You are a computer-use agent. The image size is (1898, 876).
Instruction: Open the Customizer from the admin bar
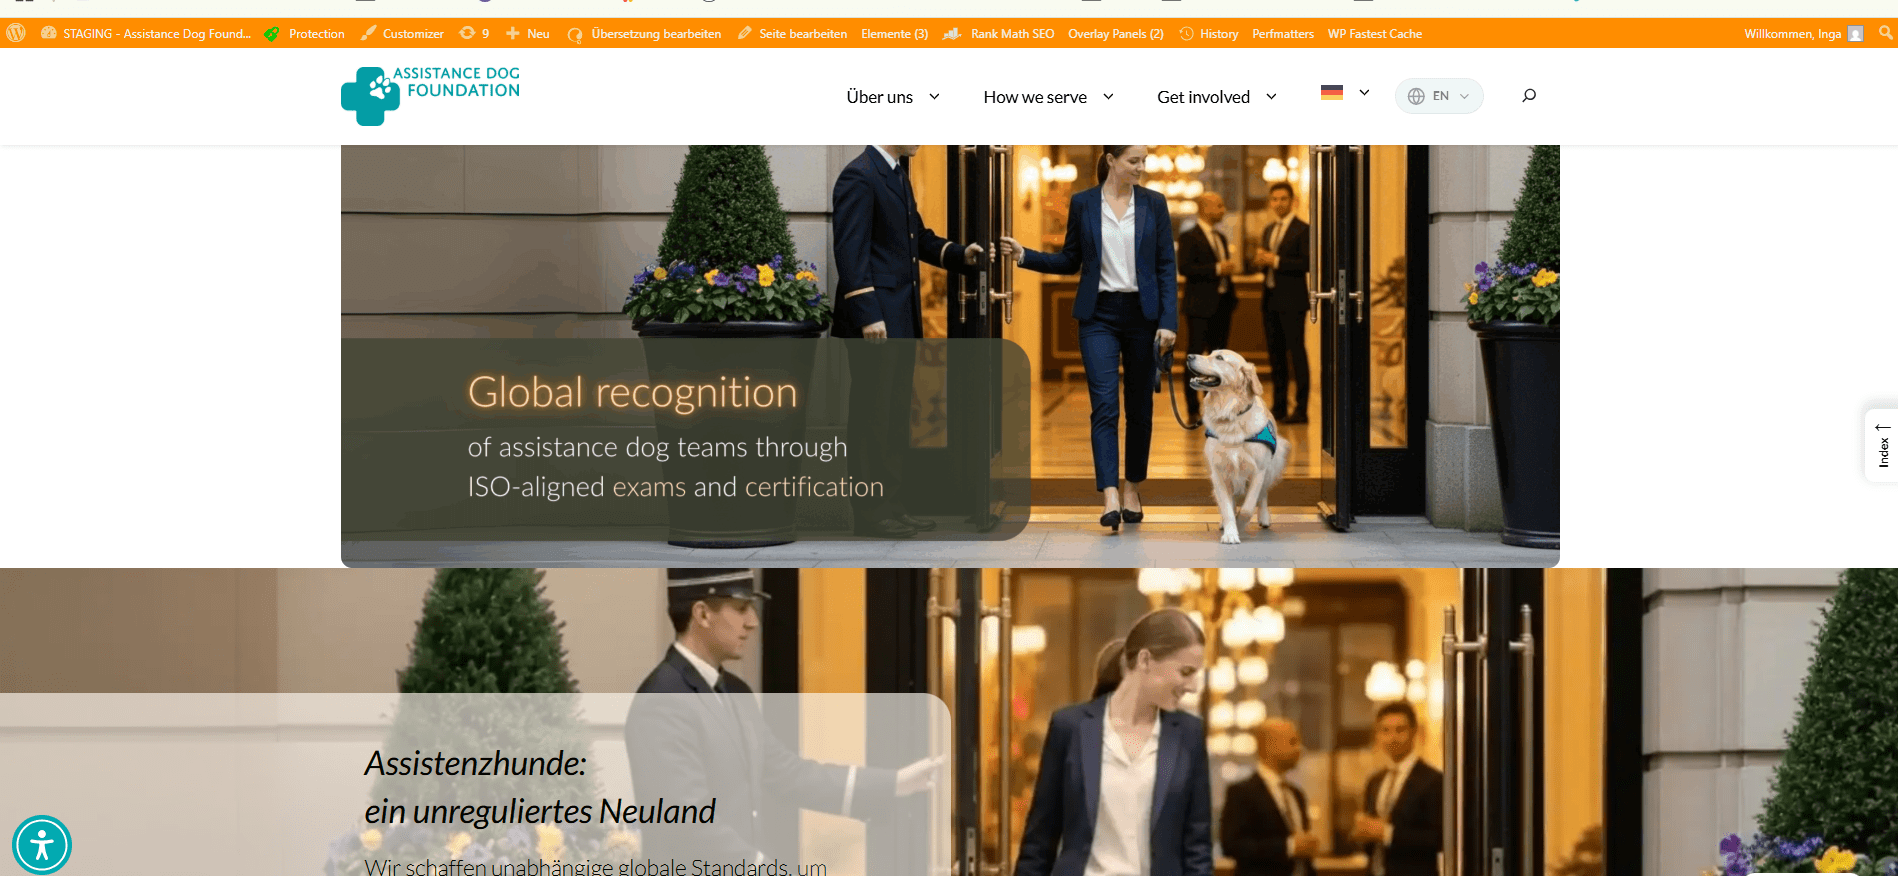point(402,33)
